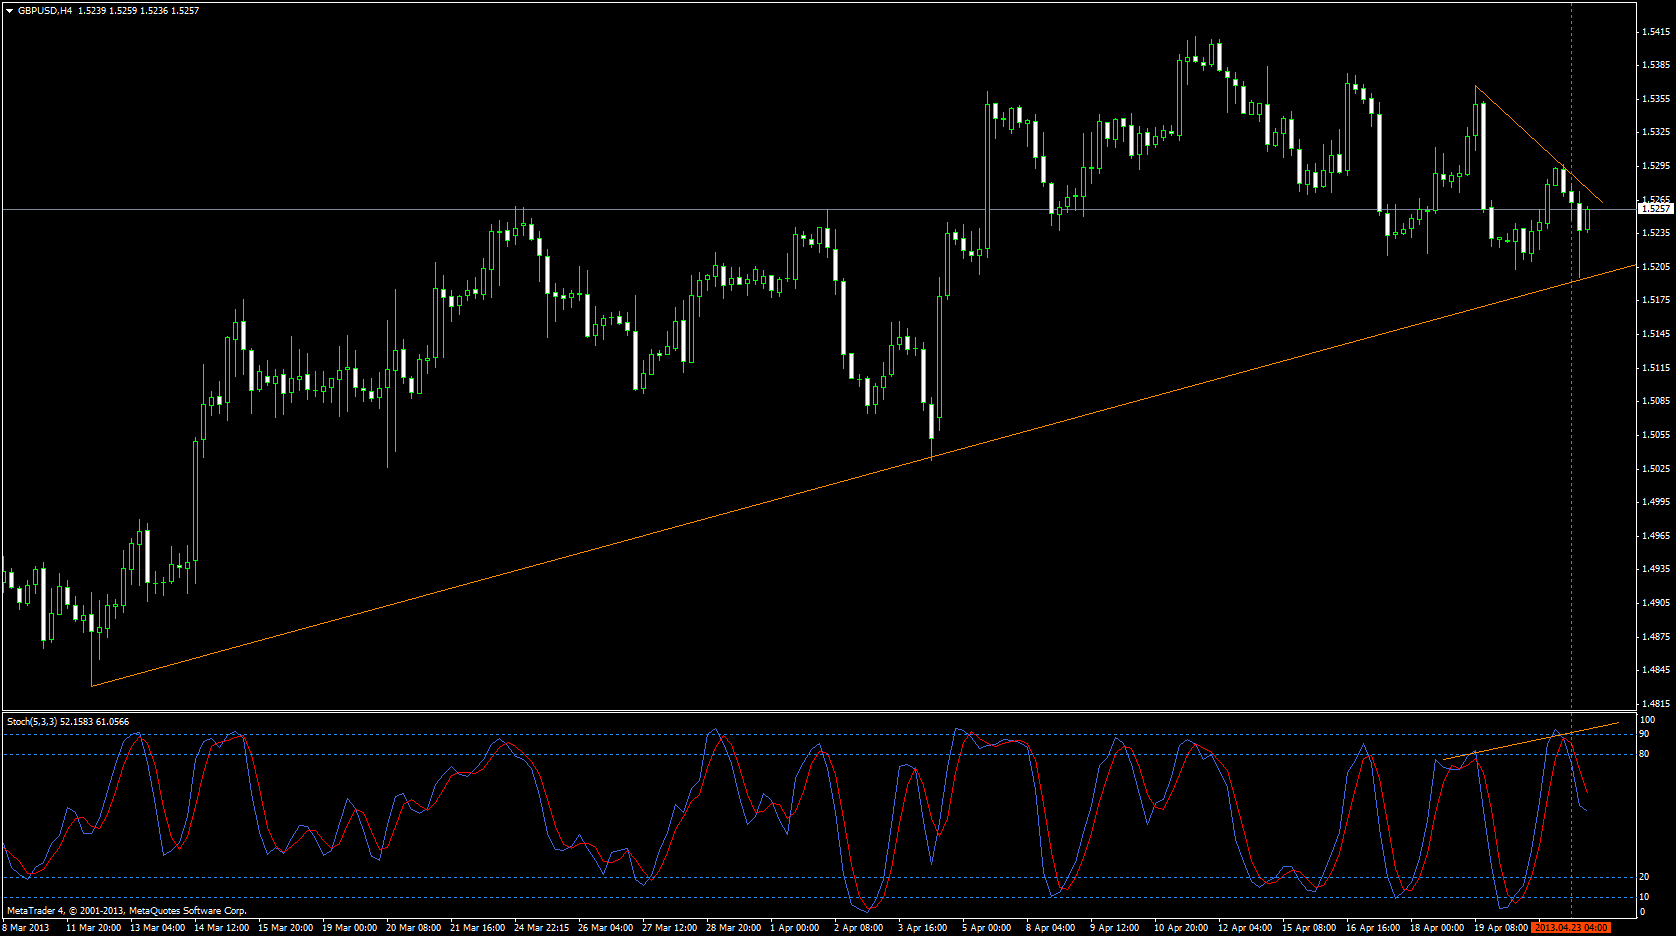Click the 26 Mar 04:00 date label

click(x=605, y=928)
